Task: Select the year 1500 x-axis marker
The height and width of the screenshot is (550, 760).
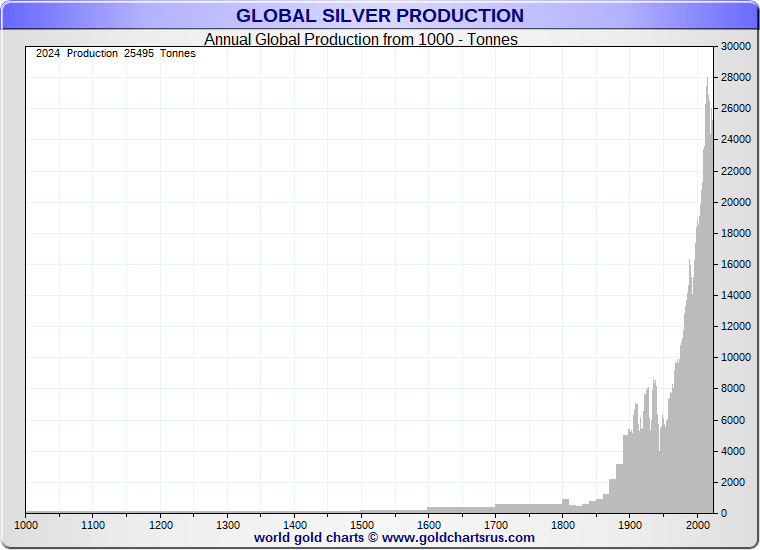Action: pos(361,524)
